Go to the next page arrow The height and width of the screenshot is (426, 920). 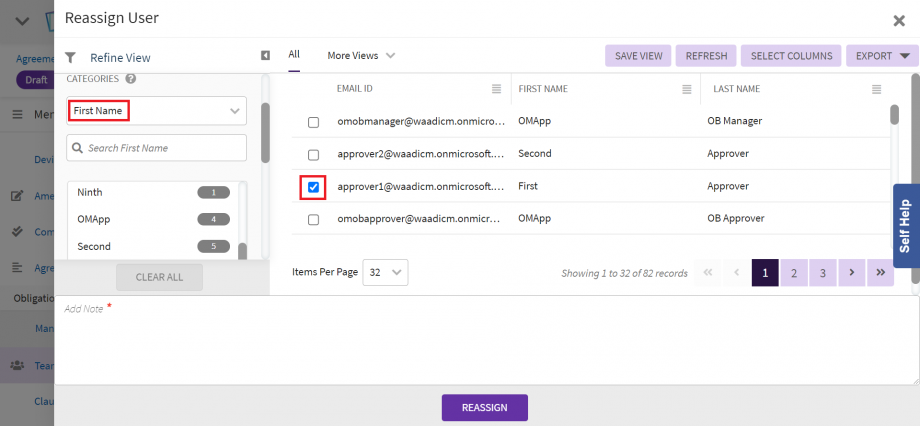851,272
